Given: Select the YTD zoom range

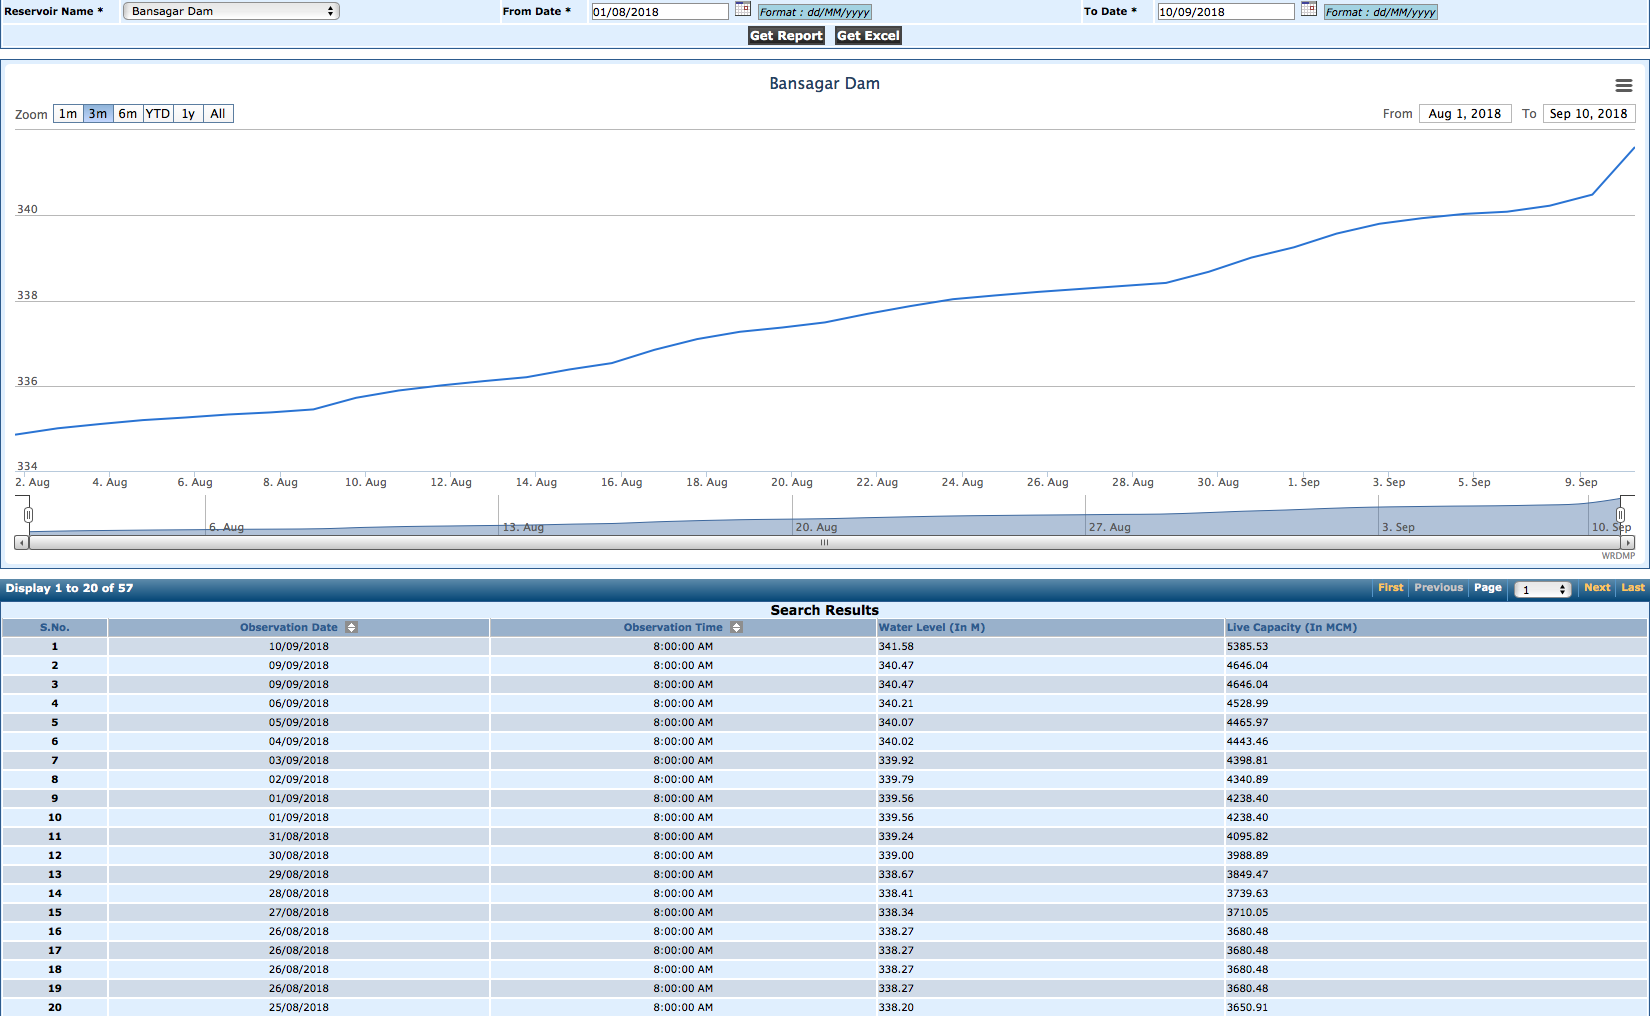Looking at the screenshot, I should point(158,114).
